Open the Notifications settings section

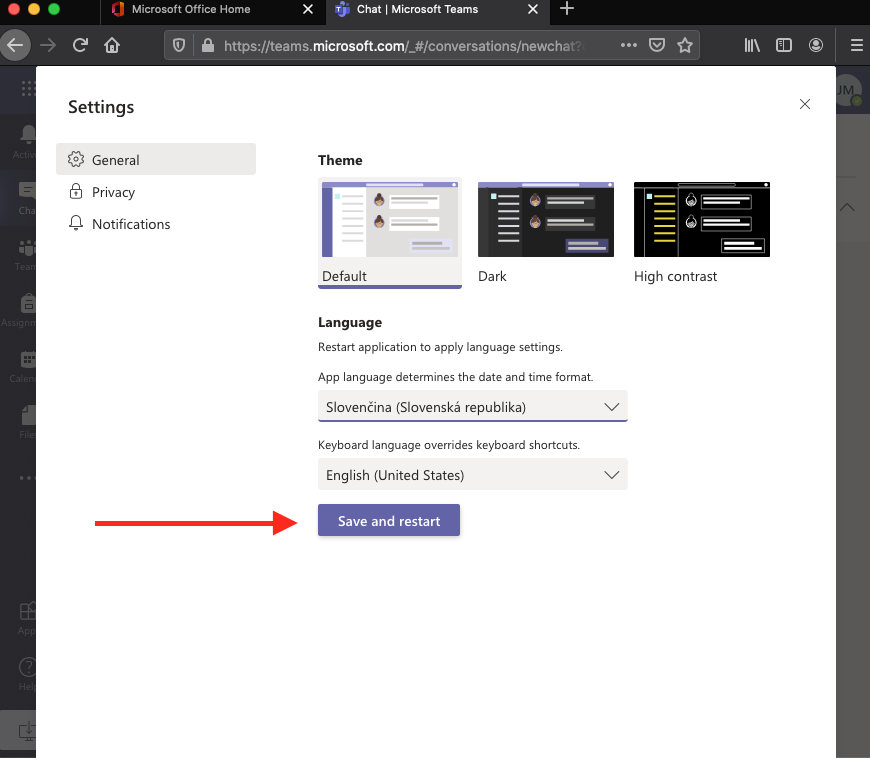pos(130,224)
